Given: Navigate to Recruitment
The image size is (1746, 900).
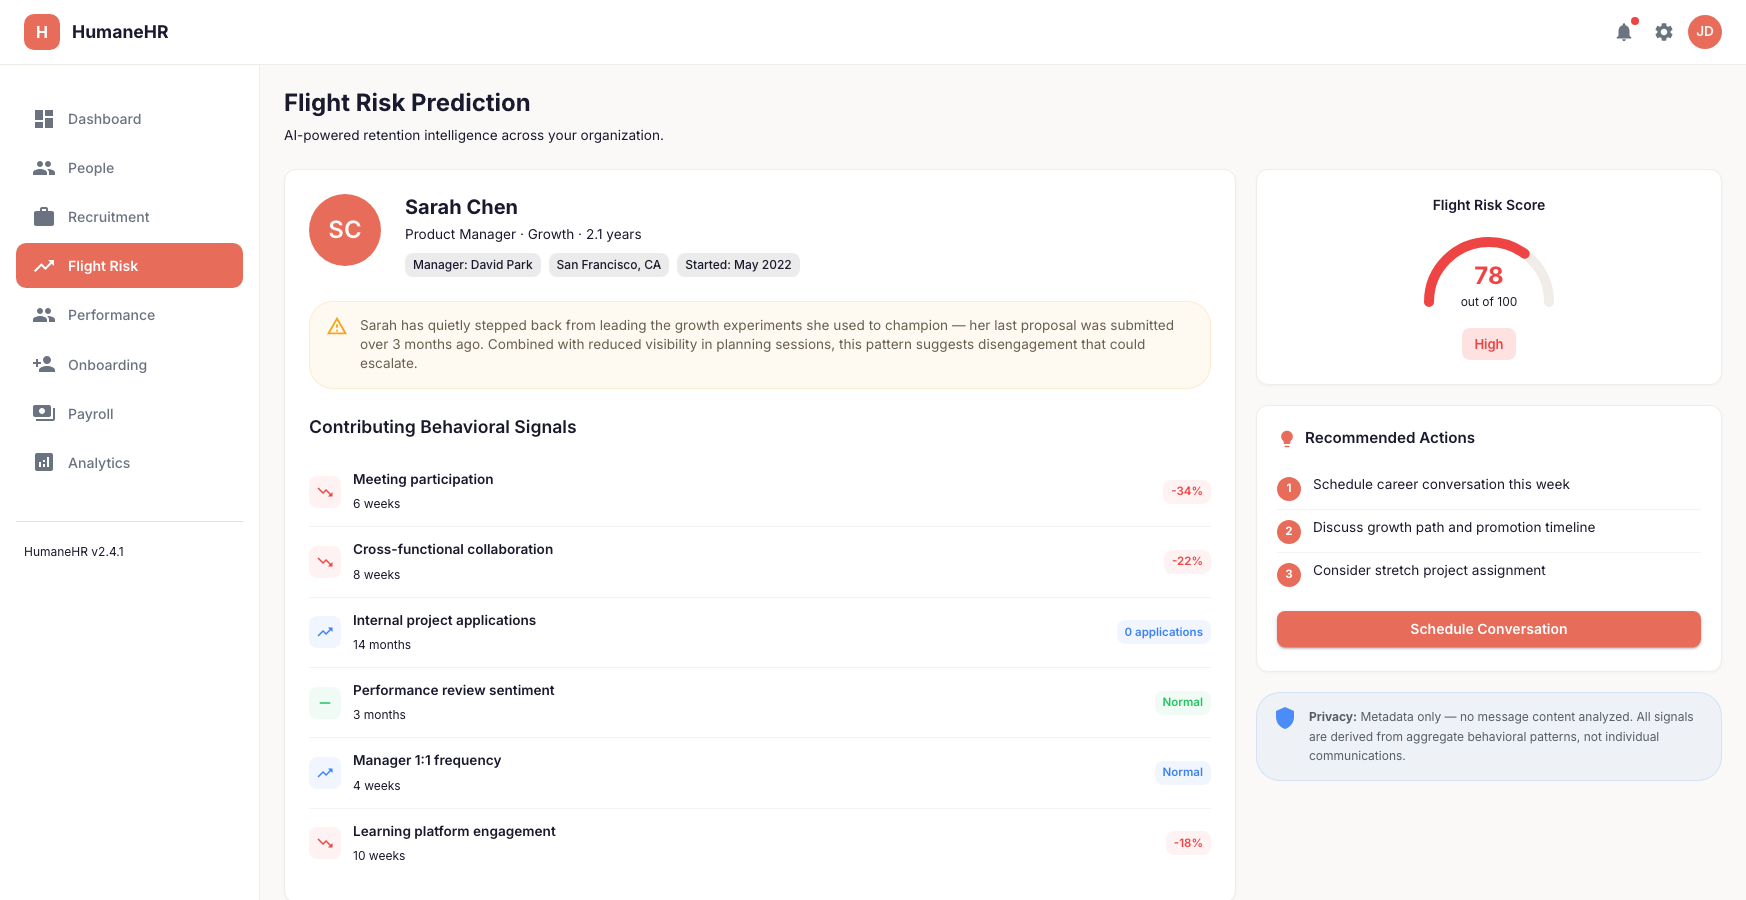Looking at the screenshot, I should pyautogui.click(x=130, y=217).
